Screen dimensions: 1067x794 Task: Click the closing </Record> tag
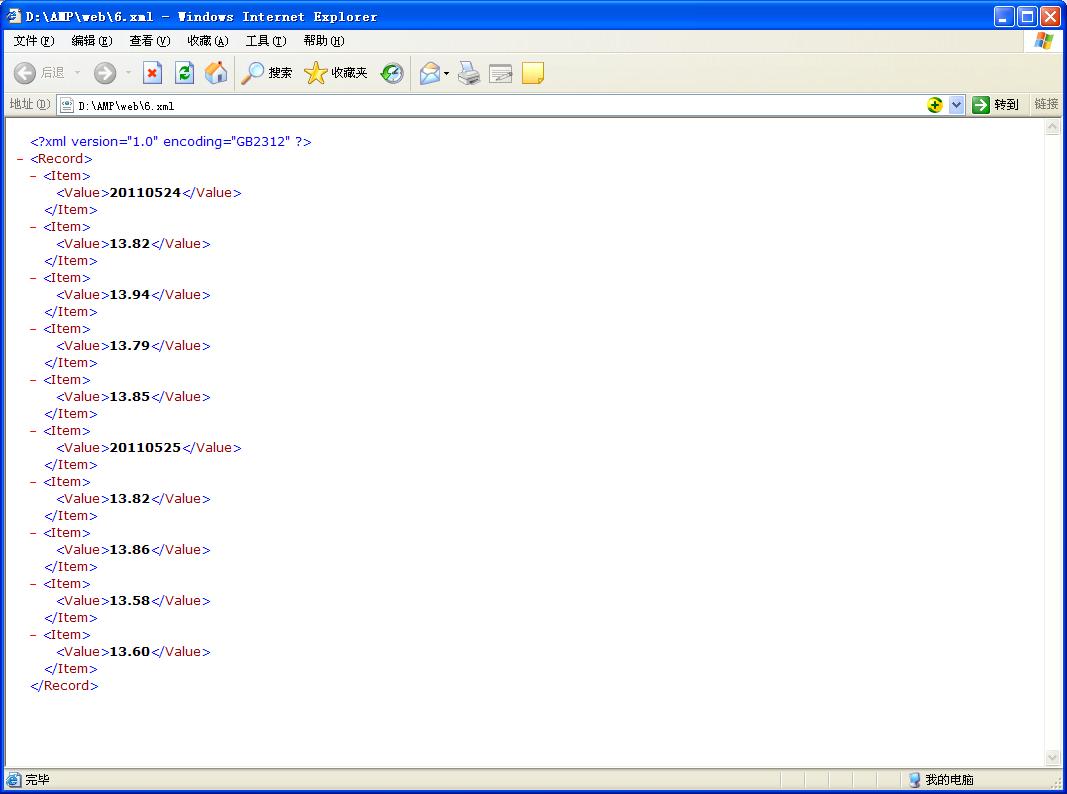(64, 686)
